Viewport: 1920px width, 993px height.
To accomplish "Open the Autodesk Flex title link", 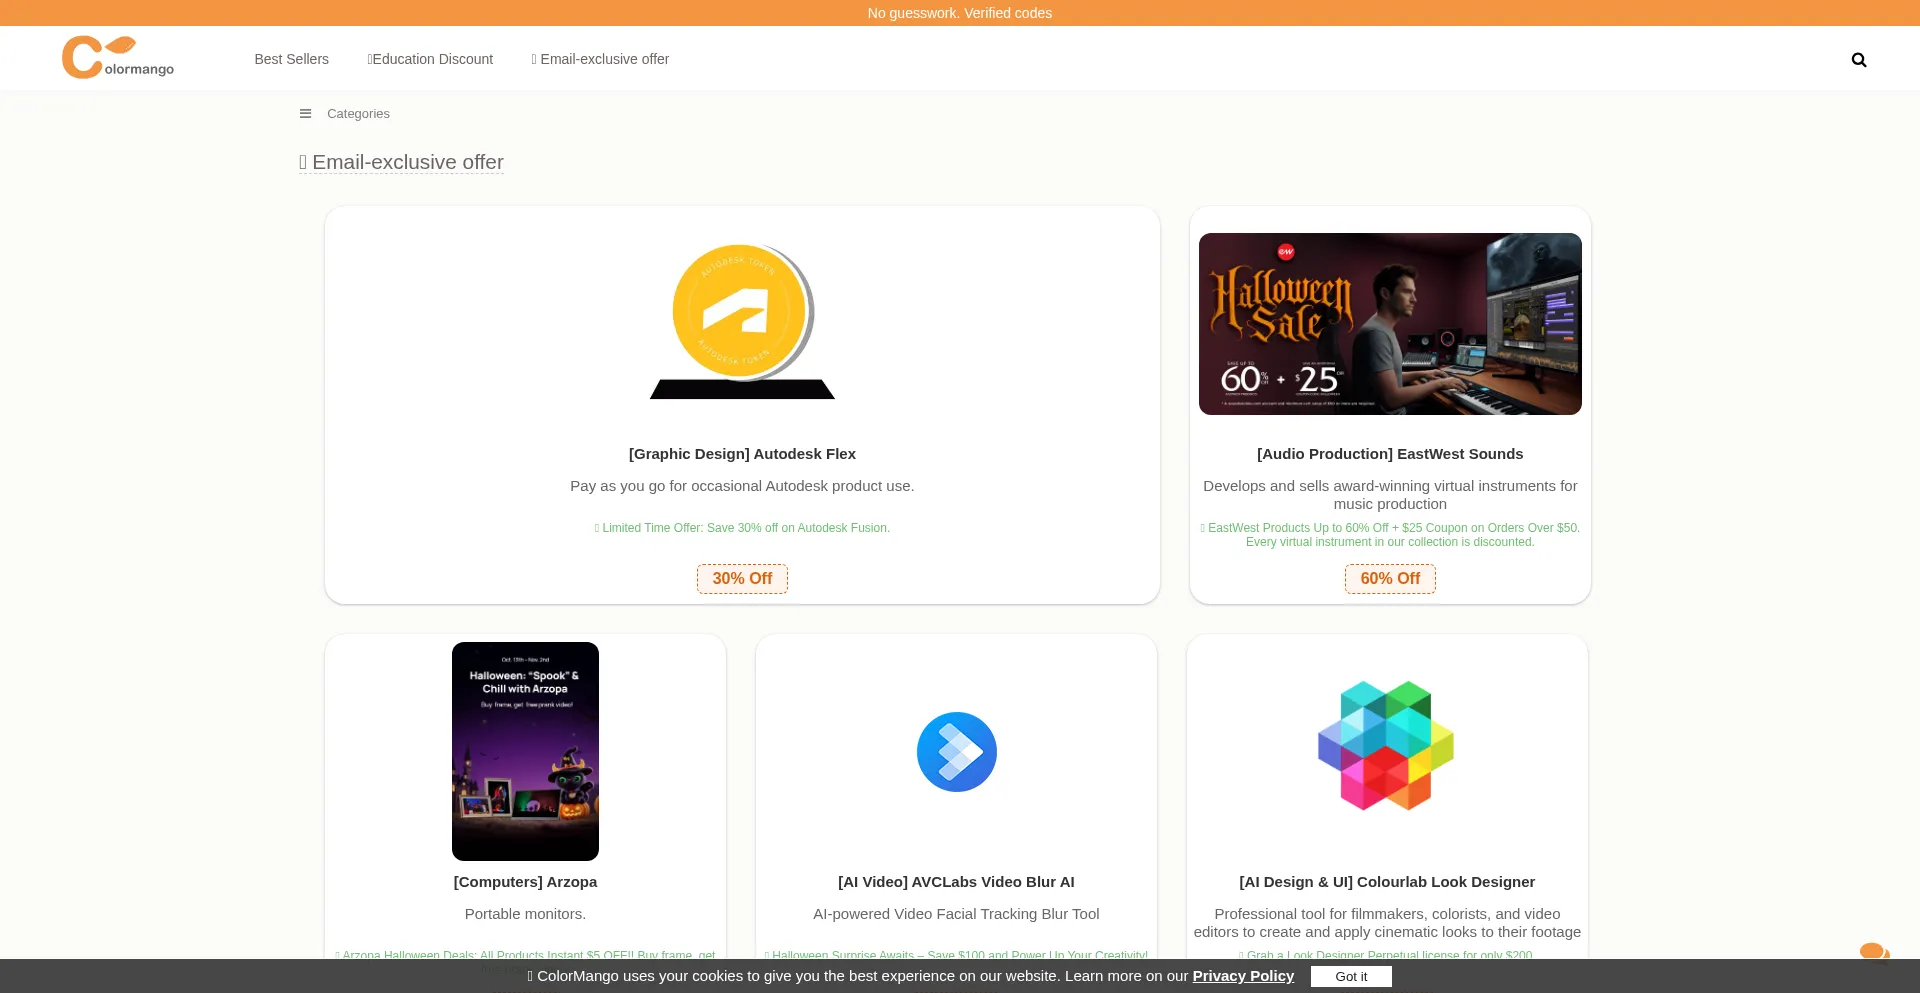I will [x=742, y=454].
